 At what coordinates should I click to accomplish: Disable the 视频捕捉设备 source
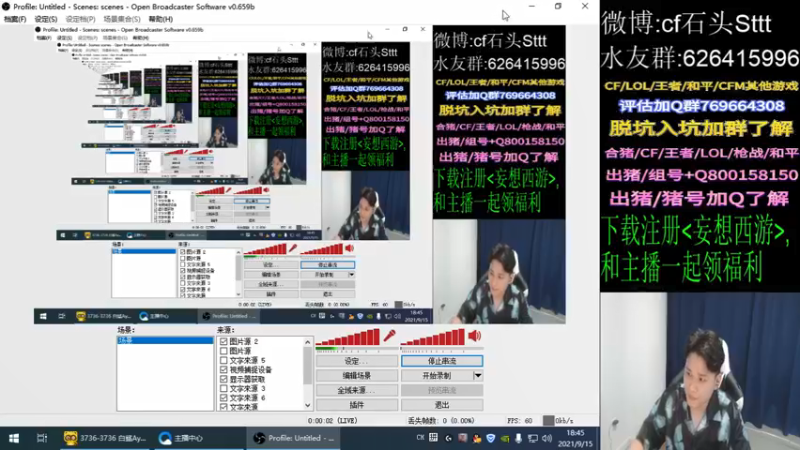tap(223, 369)
